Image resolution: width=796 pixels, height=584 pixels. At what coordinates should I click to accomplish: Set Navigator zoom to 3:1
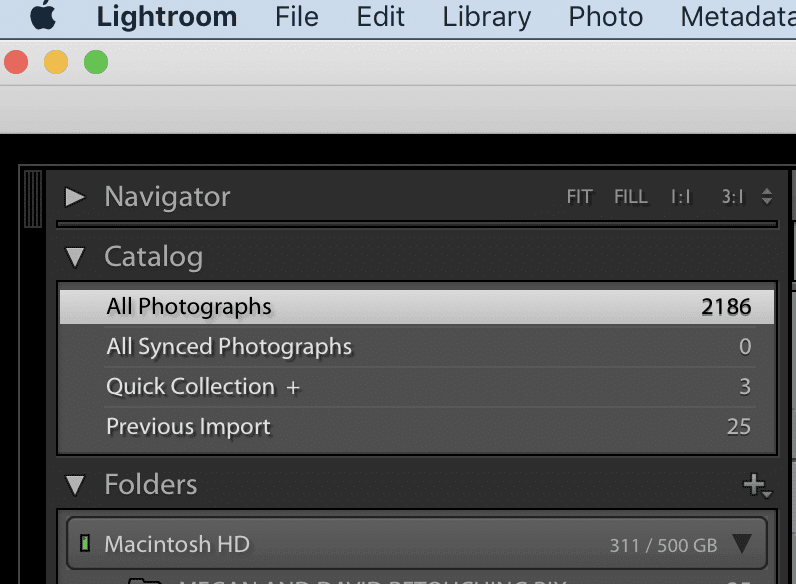tap(733, 197)
